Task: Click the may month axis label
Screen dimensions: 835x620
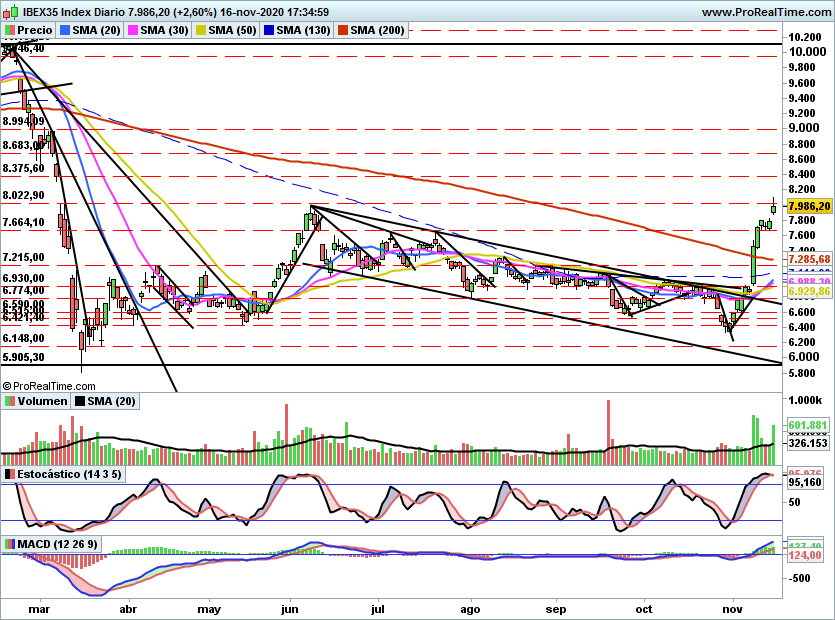Action: (209, 609)
